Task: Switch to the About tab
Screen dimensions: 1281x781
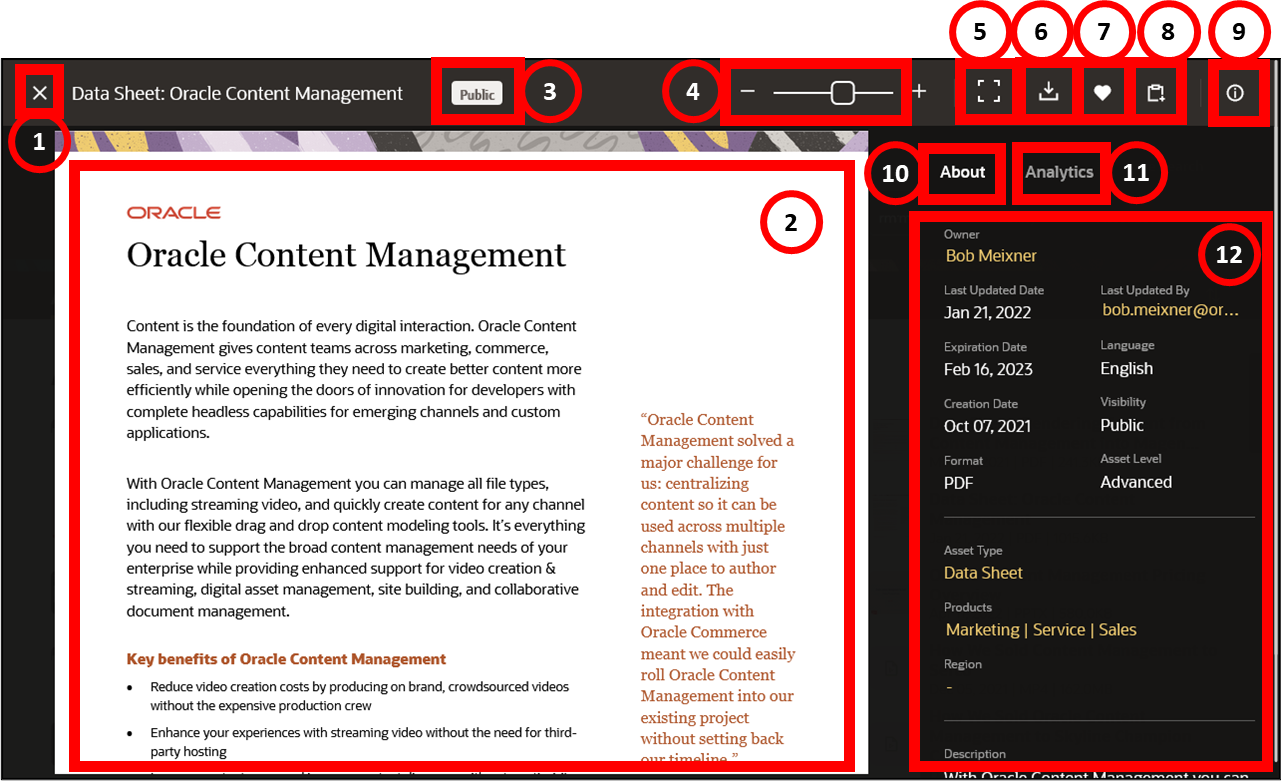Action: pyautogui.click(x=961, y=171)
